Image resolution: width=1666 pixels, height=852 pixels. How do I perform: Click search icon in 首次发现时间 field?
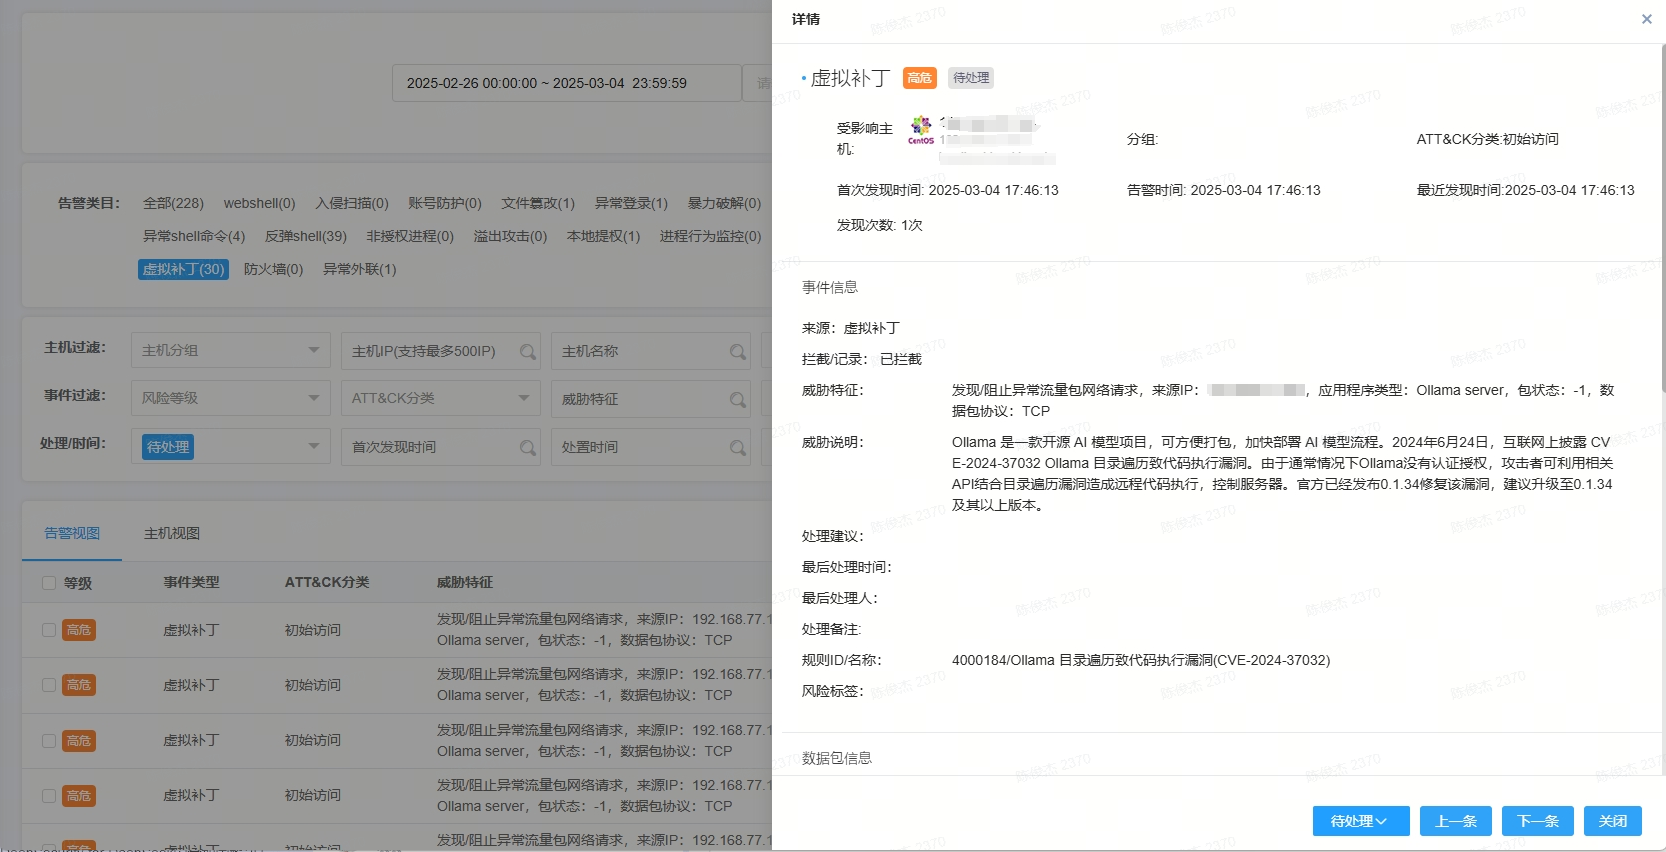527,448
